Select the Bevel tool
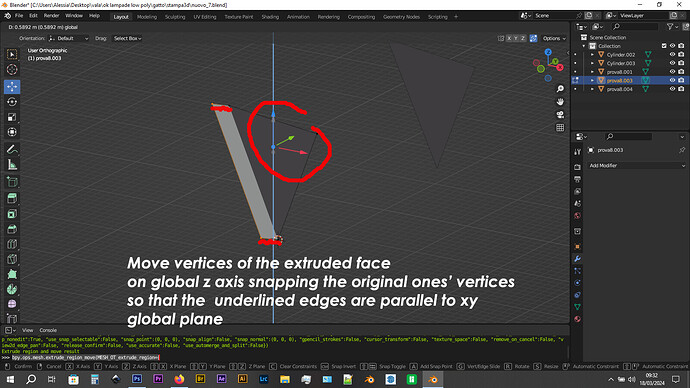Viewport: 690px width, 388px height. (12, 229)
